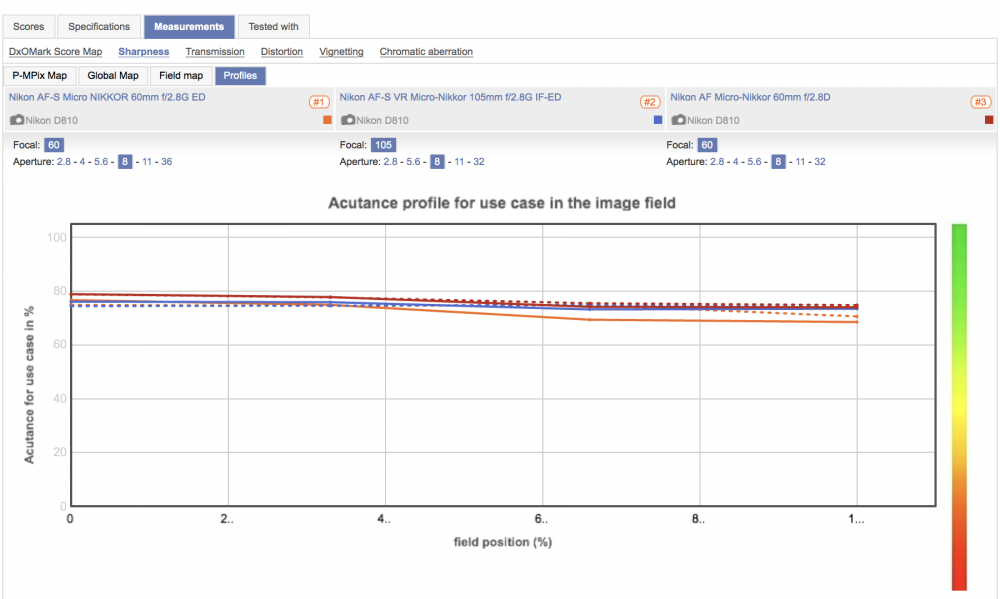Image resolution: width=1000 pixels, height=599 pixels.
Task: Open the Nikon AF Micro-Nikkor 60mm f/2.8D link
Action: point(750,97)
